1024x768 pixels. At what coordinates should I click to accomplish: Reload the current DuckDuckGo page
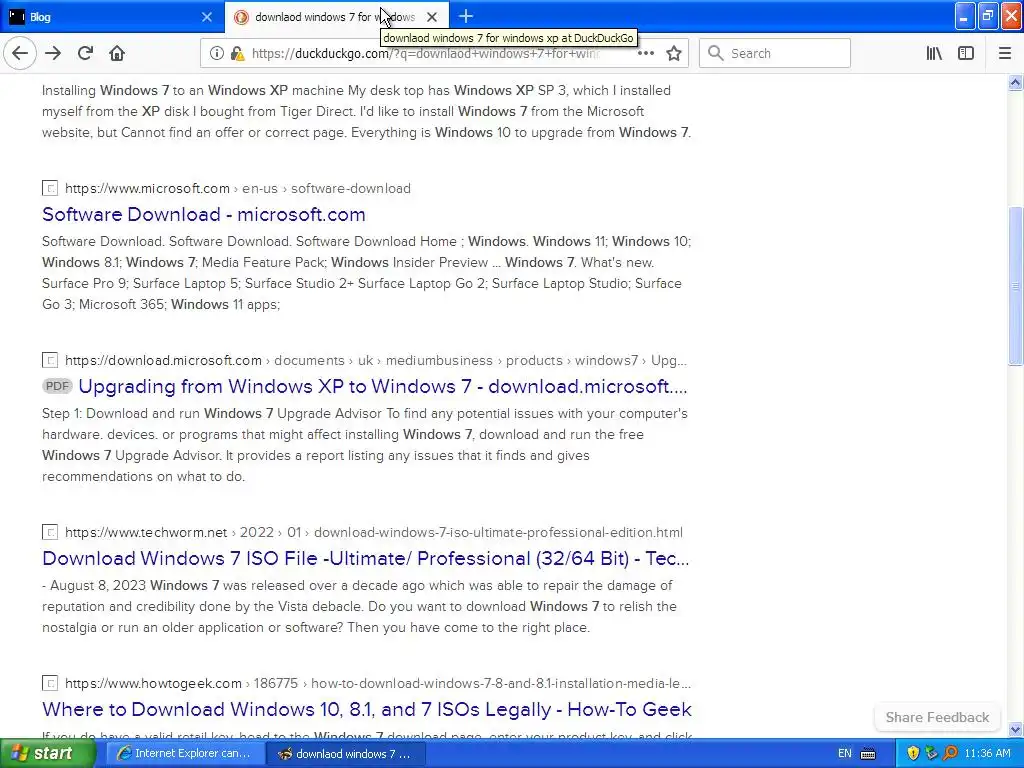85,54
